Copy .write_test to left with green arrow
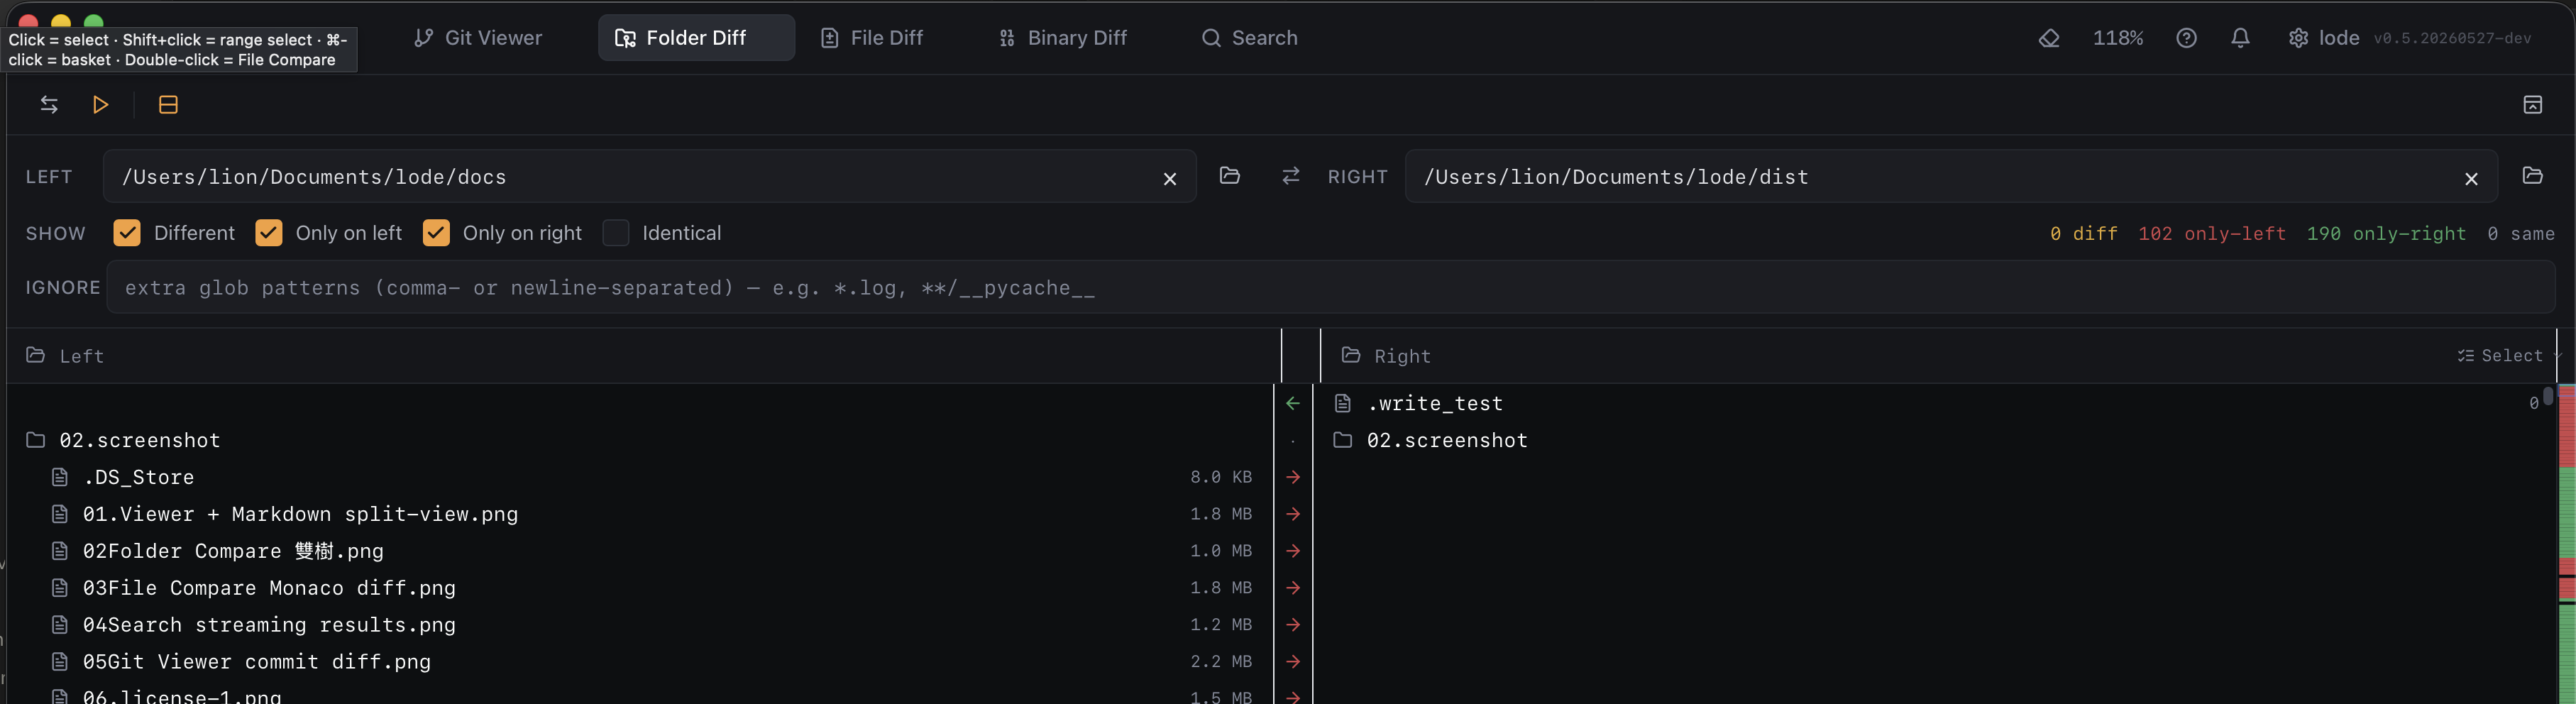The width and height of the screenshot is (2576, 704). 1292,403
